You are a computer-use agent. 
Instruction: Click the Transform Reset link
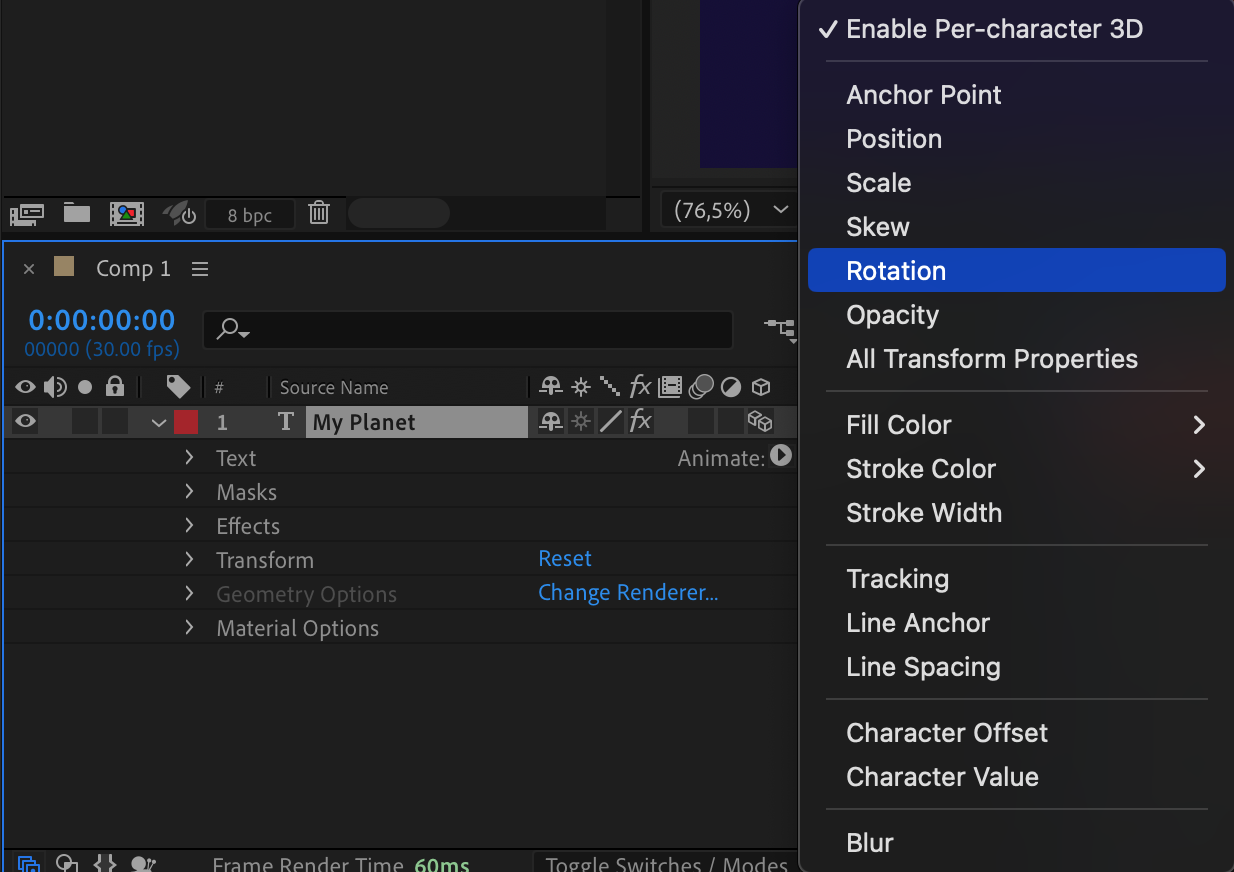[x=565, y=559]
